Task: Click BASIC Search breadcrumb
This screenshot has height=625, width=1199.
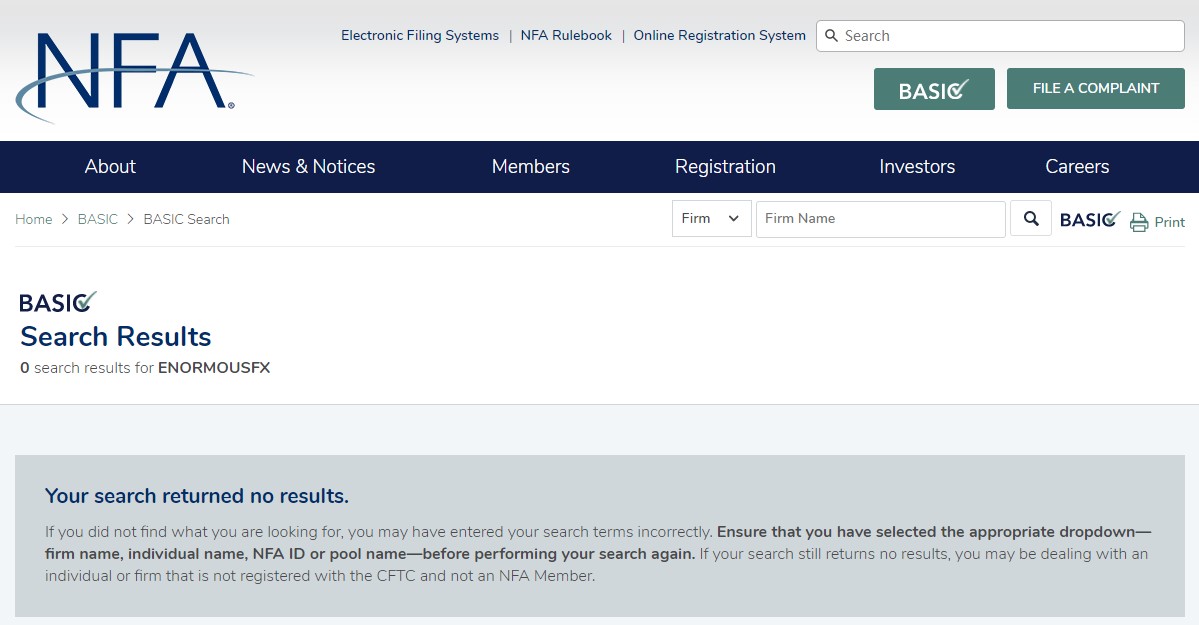Action: (187, 220)
